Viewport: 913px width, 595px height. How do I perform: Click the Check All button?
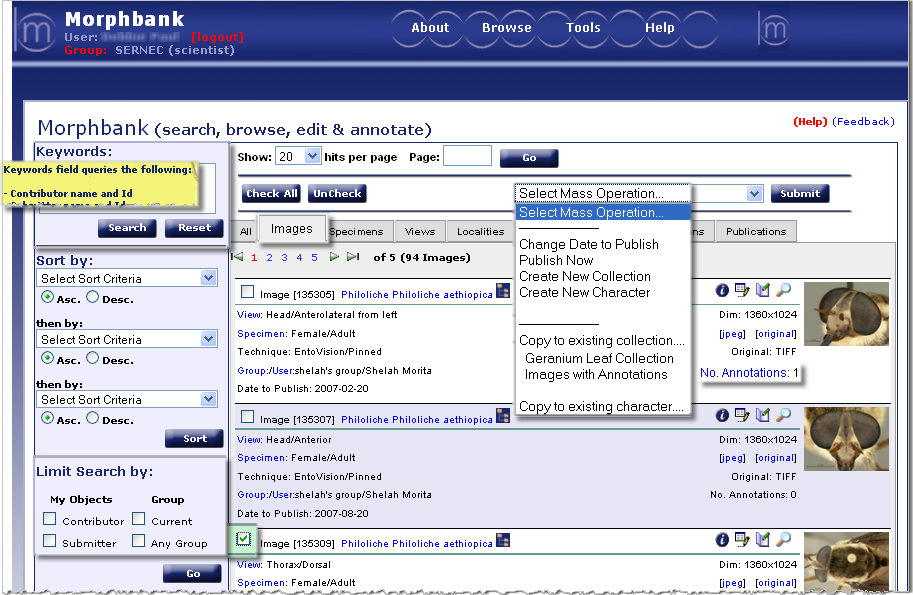point(269,193)
